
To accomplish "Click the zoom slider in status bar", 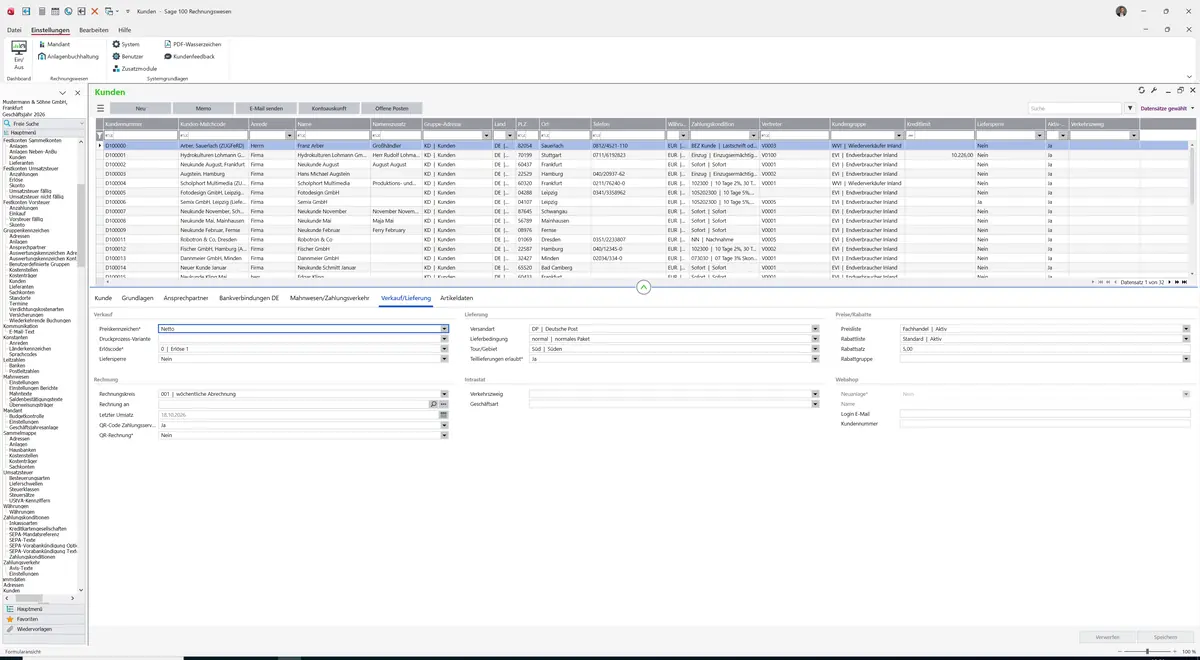I will [x=1148, y=651].
